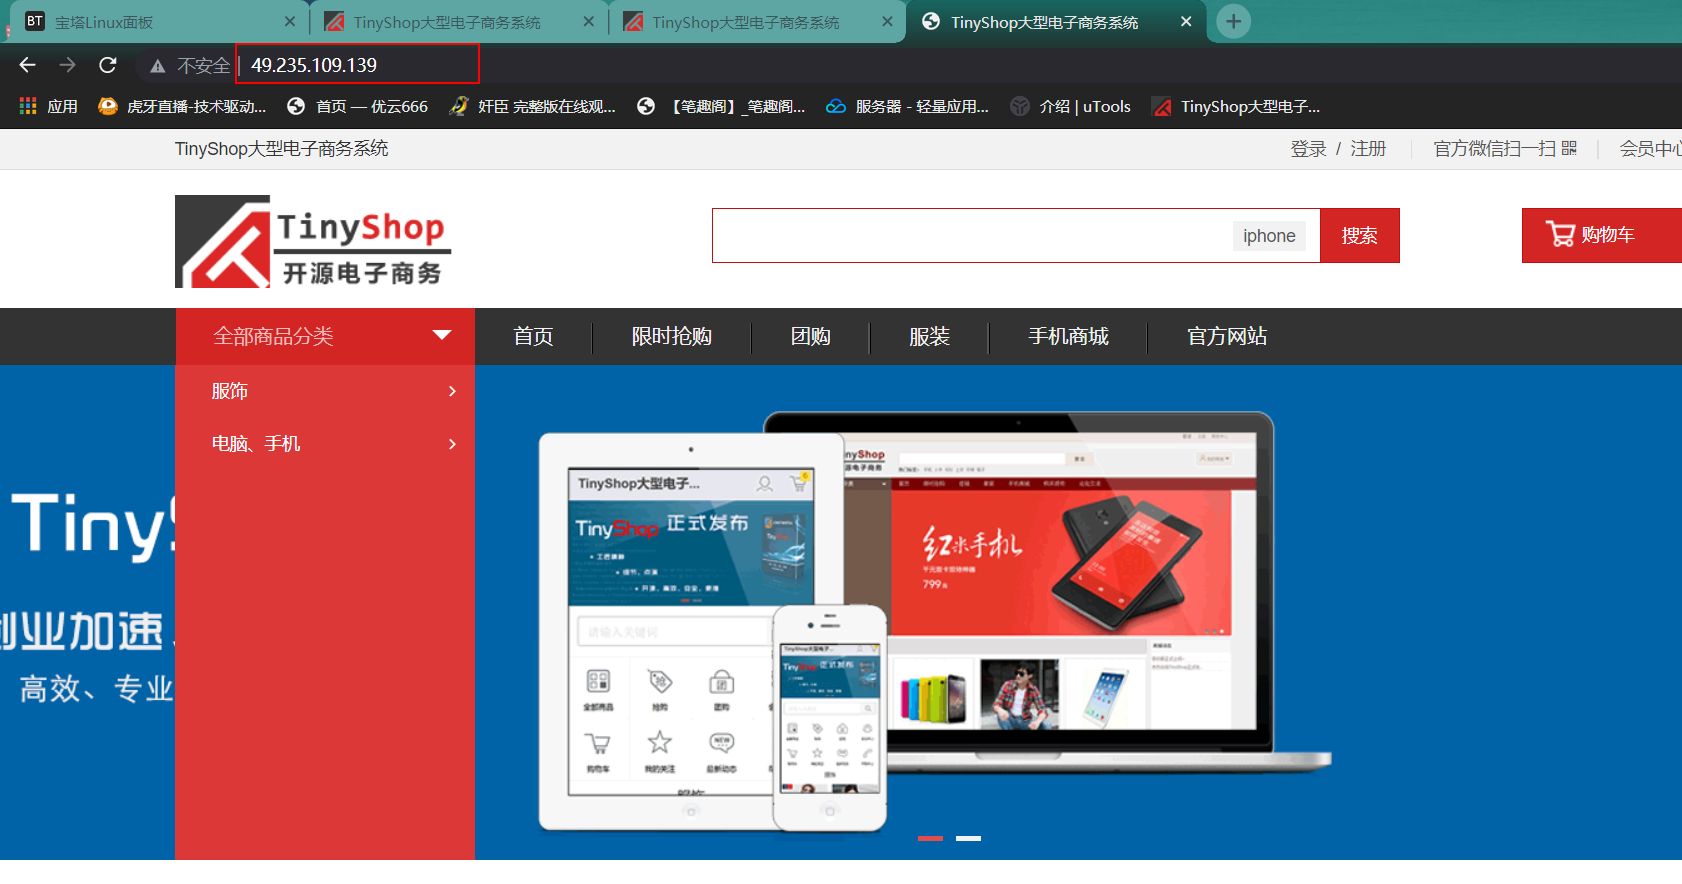
Task: Select the iphone search suggestion tag
Action: click(x=1269, y=236)
